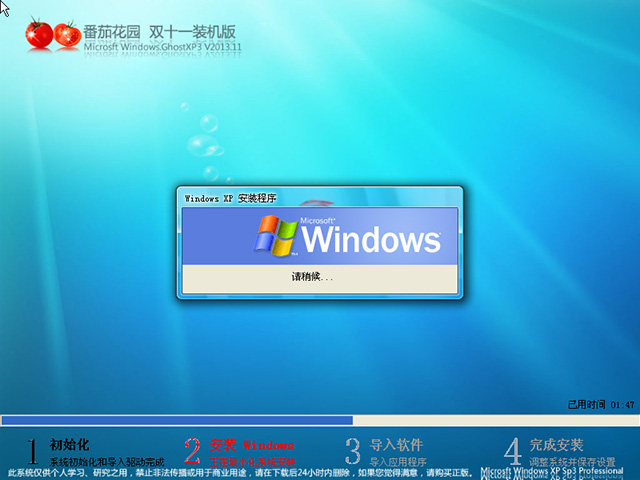Click the disclaimer text along the bottom edge
Viewport: 640px width, 480px height.
click(x=240, y=473)
